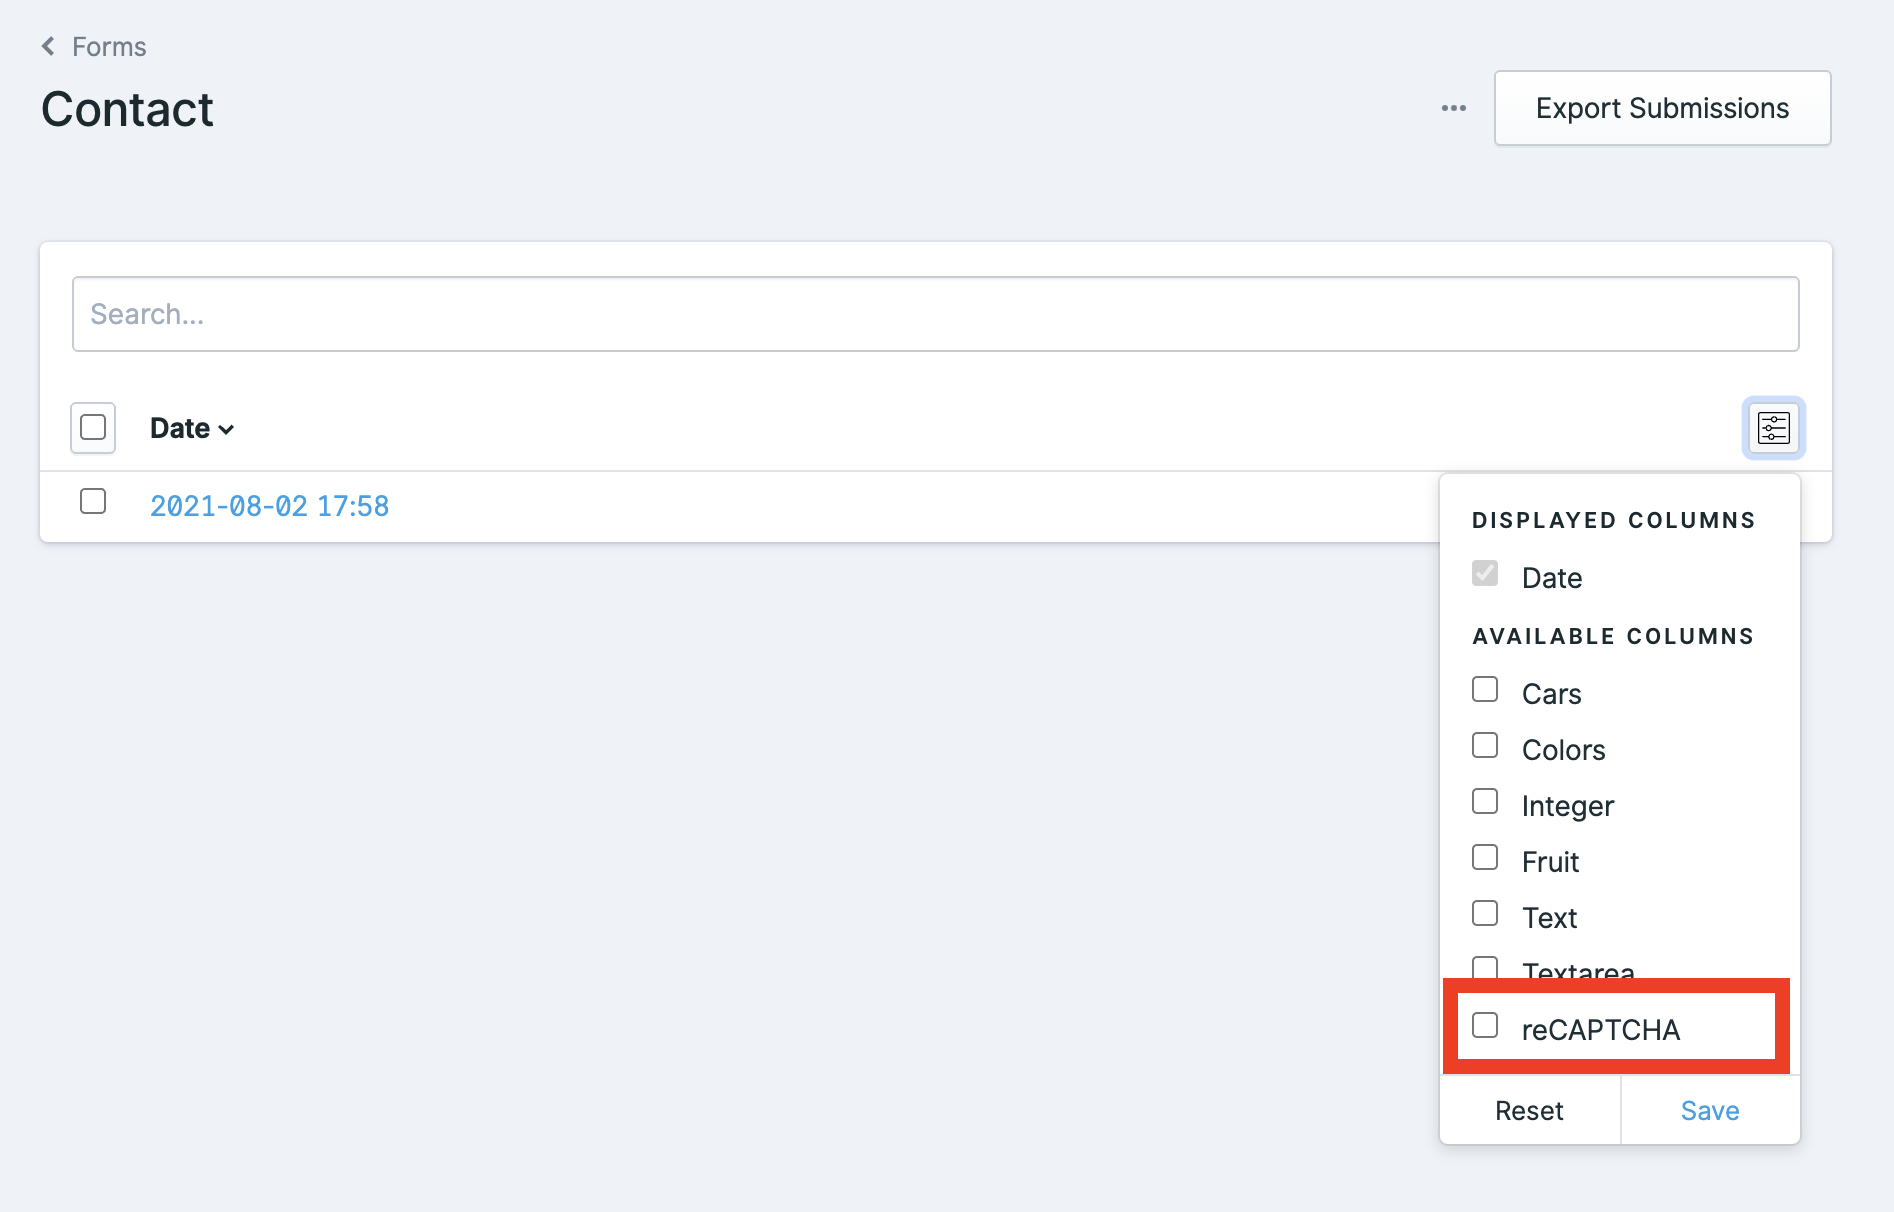Screen dimensions: 1894x1212
Task: Enable the Fruit column checkbox
Action: point(1485,857)
